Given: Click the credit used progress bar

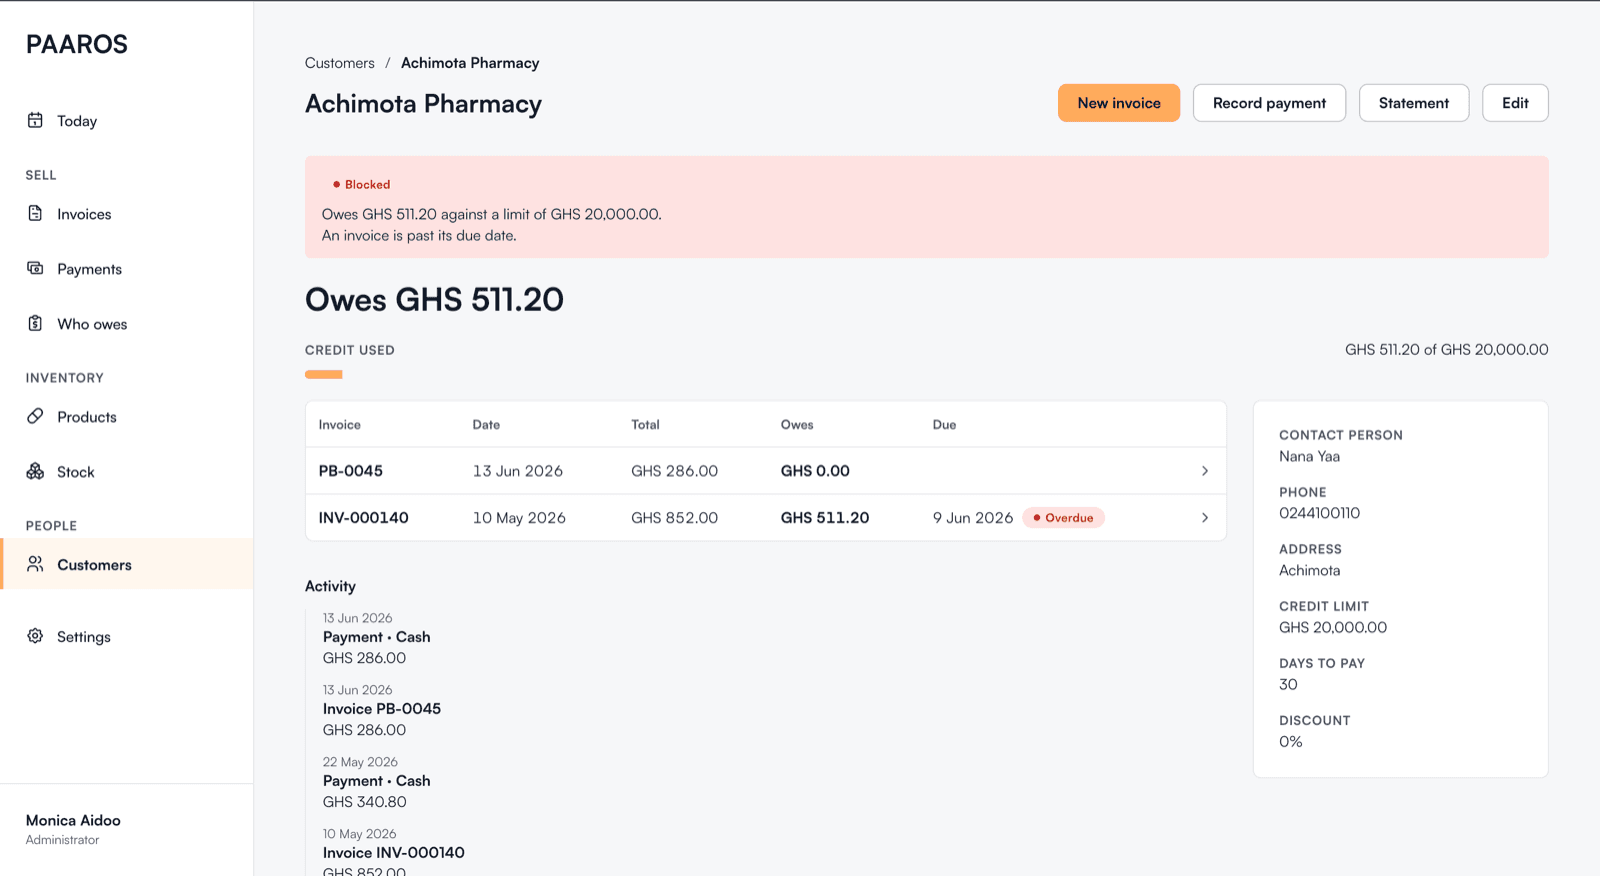Looking at the screenshot, I should click(324, 375).
